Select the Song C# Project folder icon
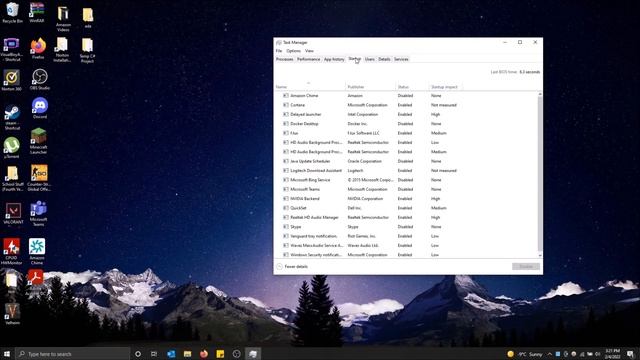This screenshot has height=360, width=640. (87, 51)
